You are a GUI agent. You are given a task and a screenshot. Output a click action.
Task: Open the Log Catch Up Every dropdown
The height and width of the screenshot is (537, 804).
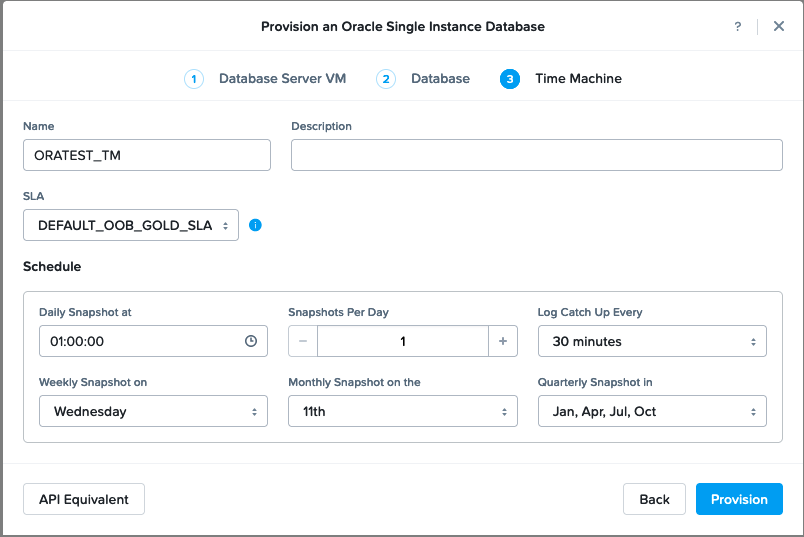pyautogui.click(x=652, y=341)
